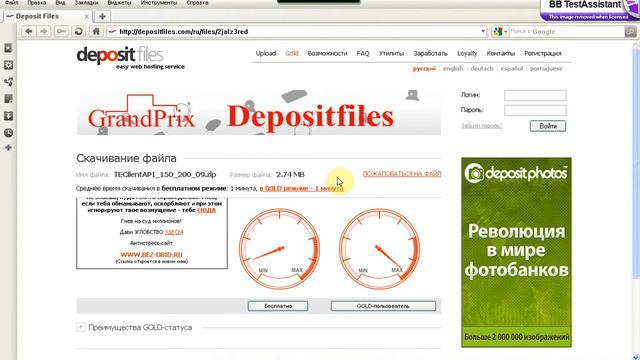Viewport: 640px width, 360px height.
Task: Open the Gold navigation link
Action: [x=292, y=53]
